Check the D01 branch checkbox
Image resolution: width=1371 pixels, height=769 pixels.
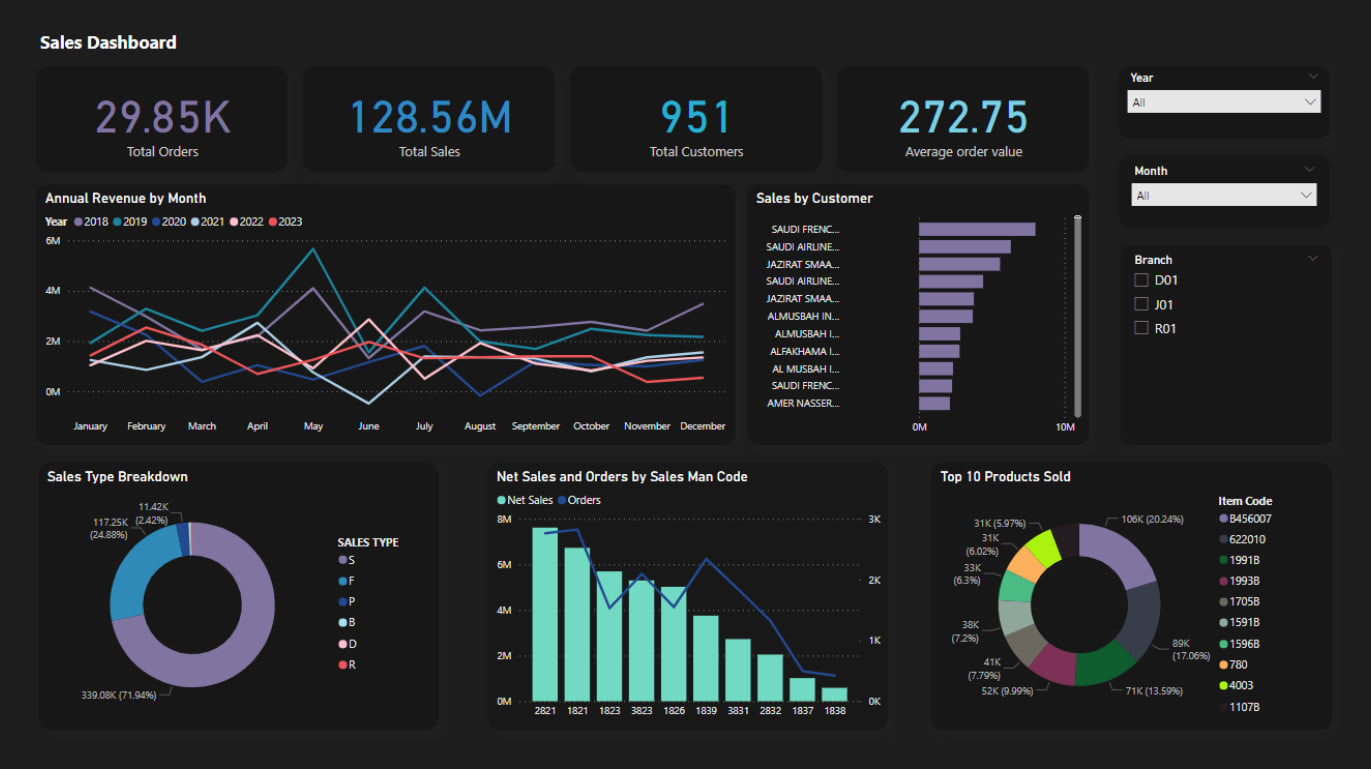(x=1140, y=280)
